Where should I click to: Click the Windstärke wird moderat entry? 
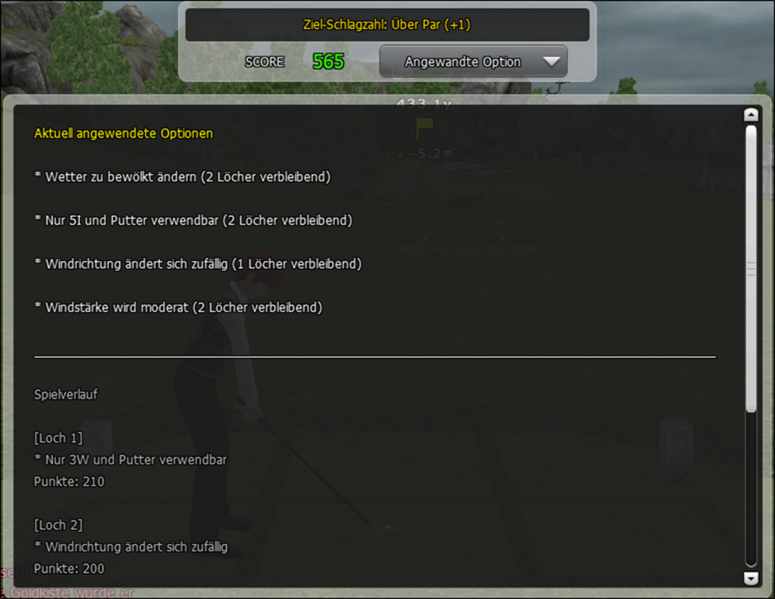[x=178, y=307]
